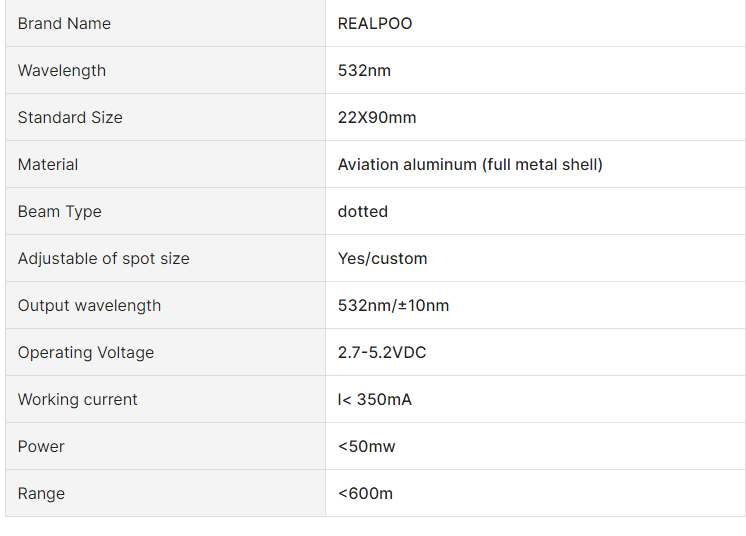Select the Aviation aluminum material value
The width and height of the screenshot is (746, 536).
470,165
